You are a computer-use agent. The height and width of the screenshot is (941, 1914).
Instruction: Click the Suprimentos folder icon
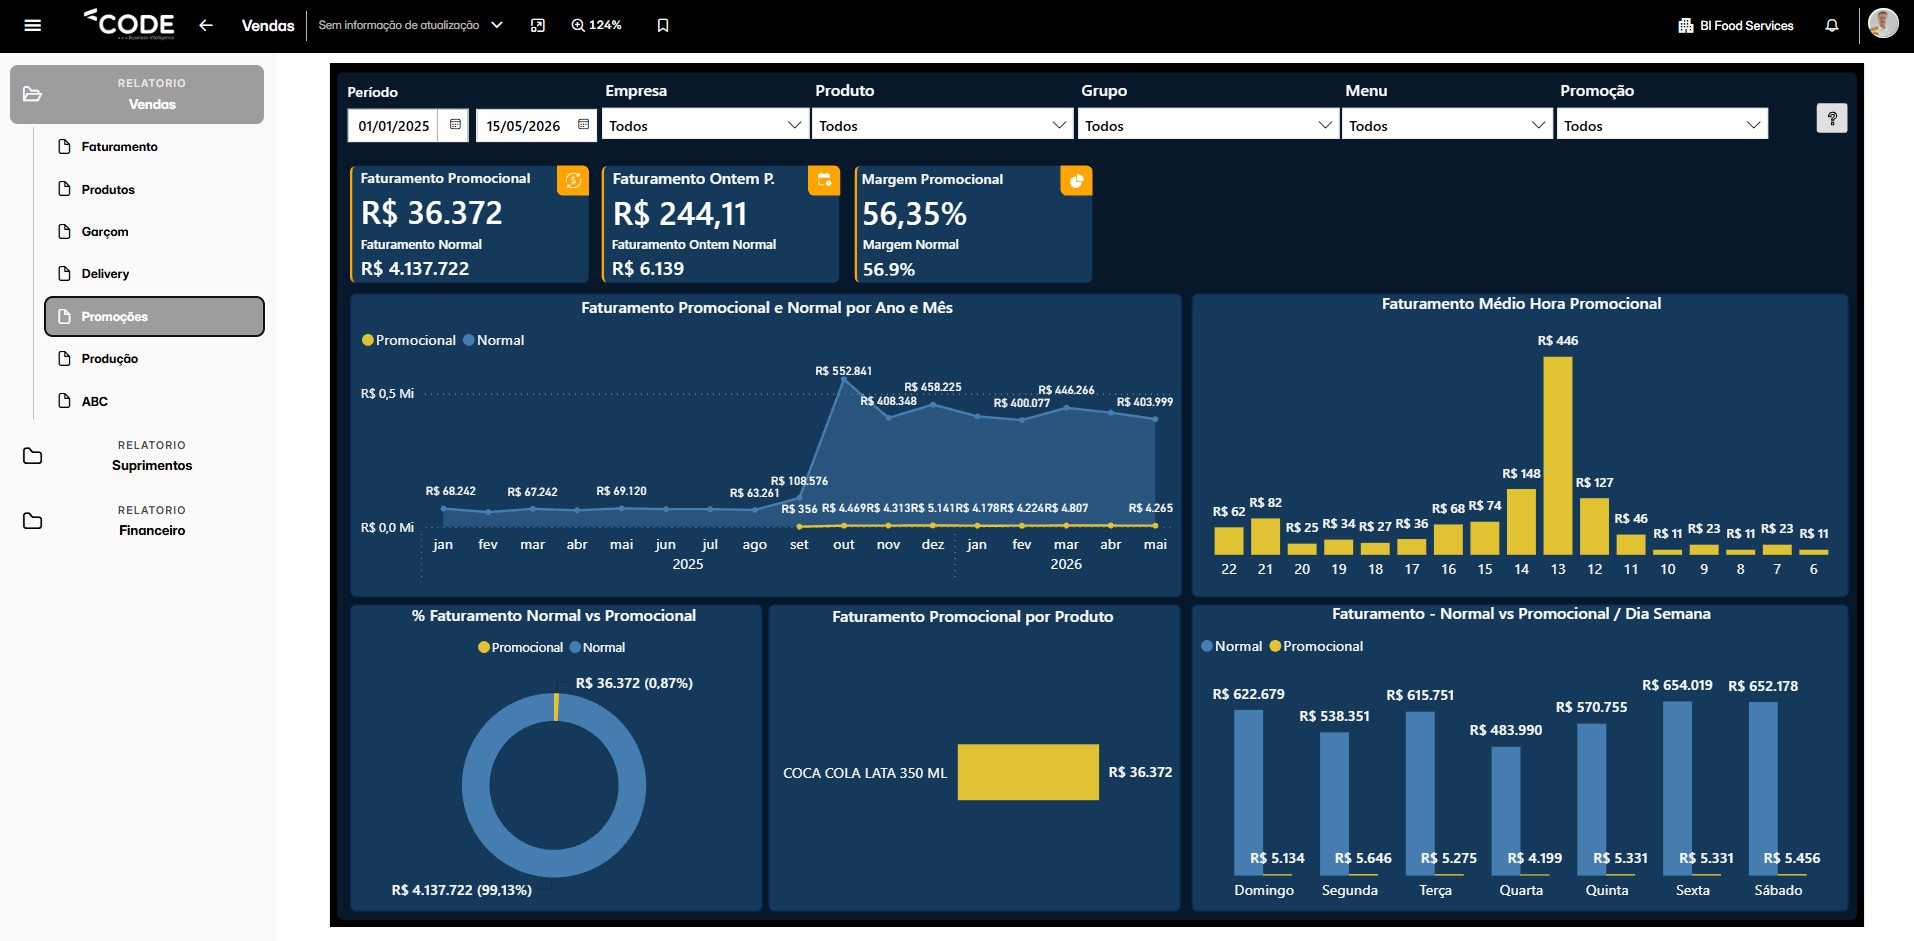click(32, 456)
